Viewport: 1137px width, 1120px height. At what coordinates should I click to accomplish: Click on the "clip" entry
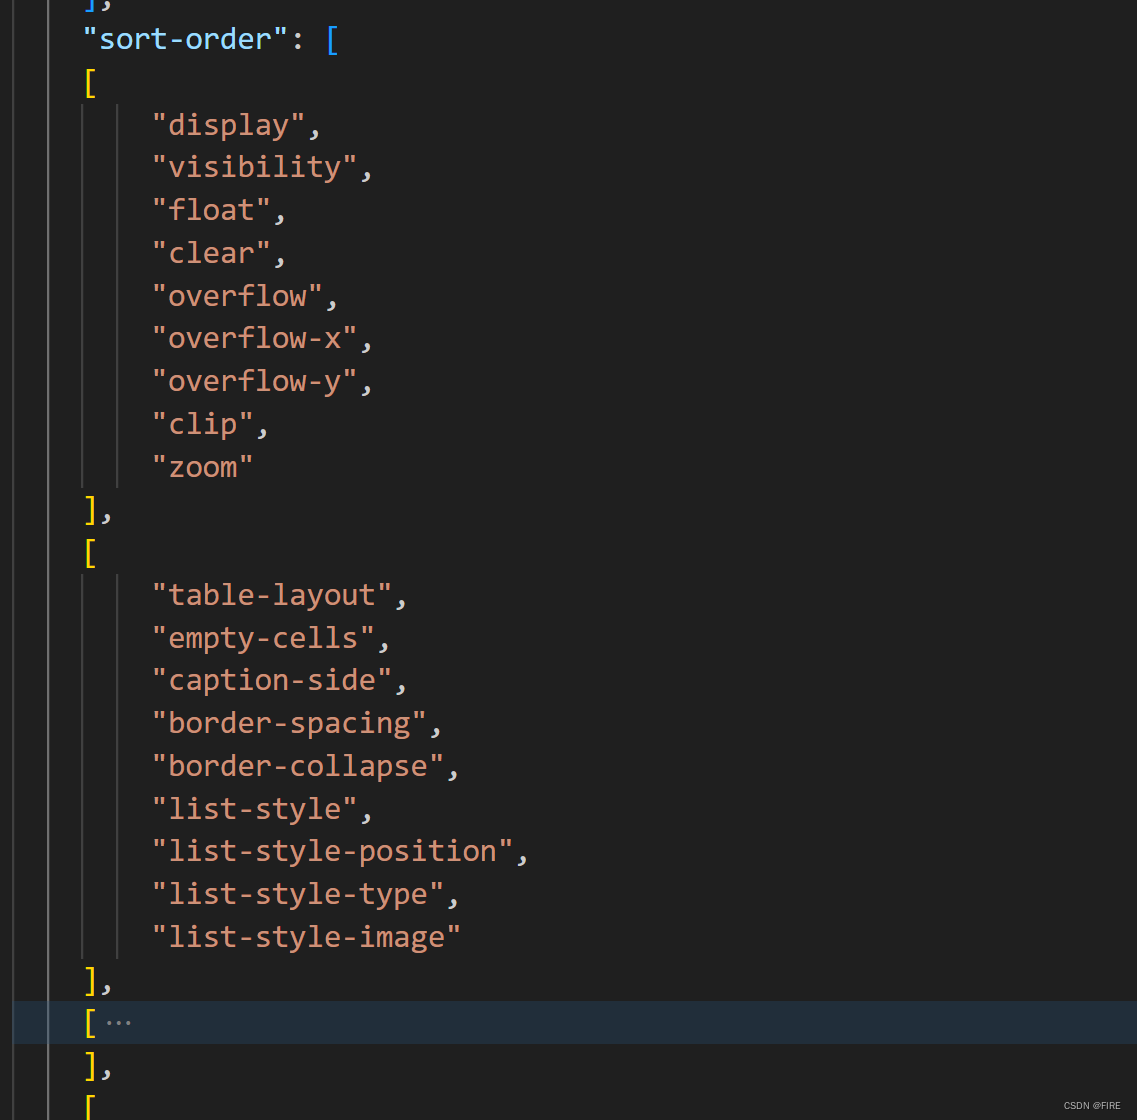(203, 424)
